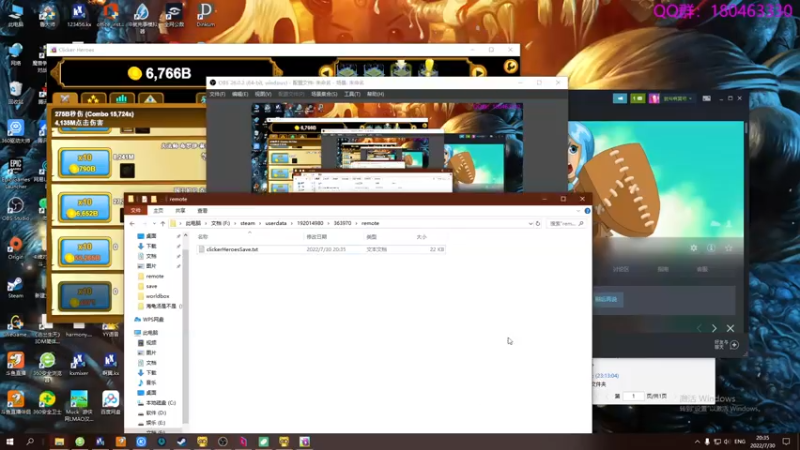
Task: Open the 文件(F) menu in OBS
Action: pos(217,94)
